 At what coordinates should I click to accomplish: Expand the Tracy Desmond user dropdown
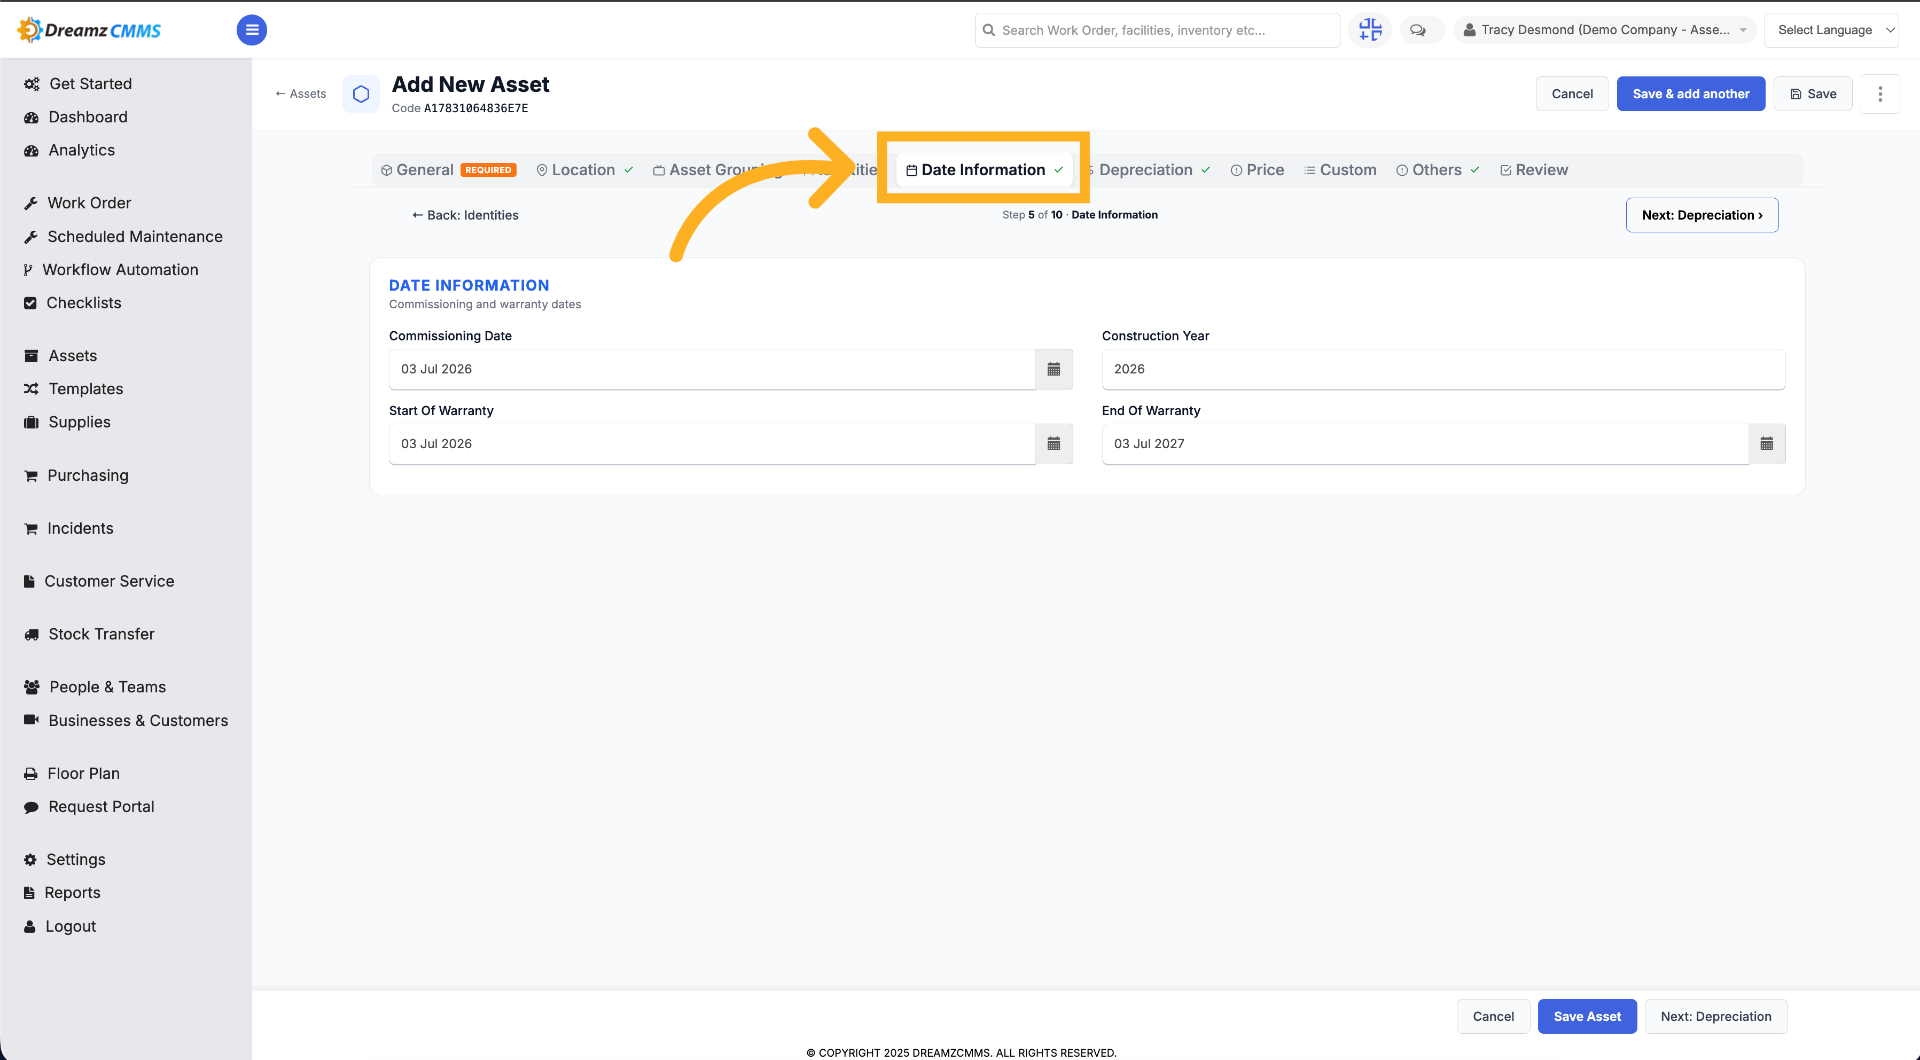tap(1605, 30)
